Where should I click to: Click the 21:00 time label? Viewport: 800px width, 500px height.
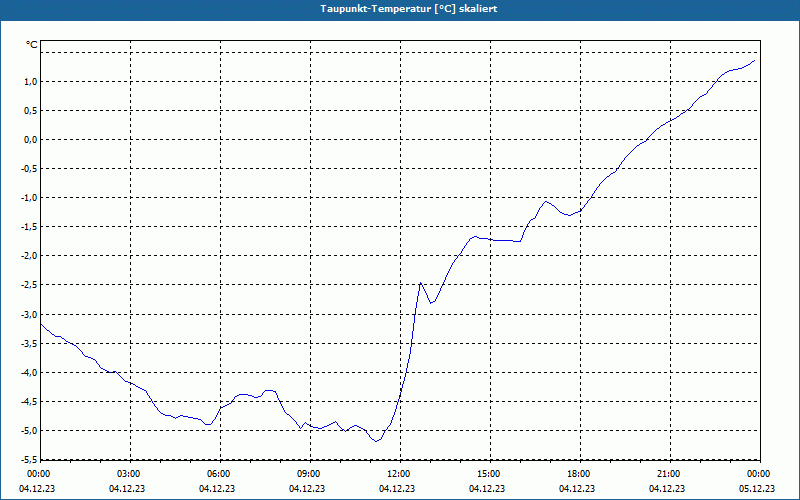tap(670, 474)
